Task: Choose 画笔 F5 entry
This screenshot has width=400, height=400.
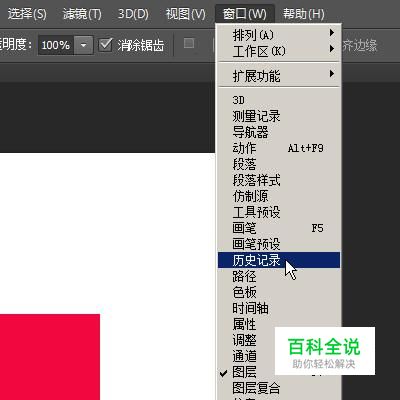Action: tap(279, 228)
